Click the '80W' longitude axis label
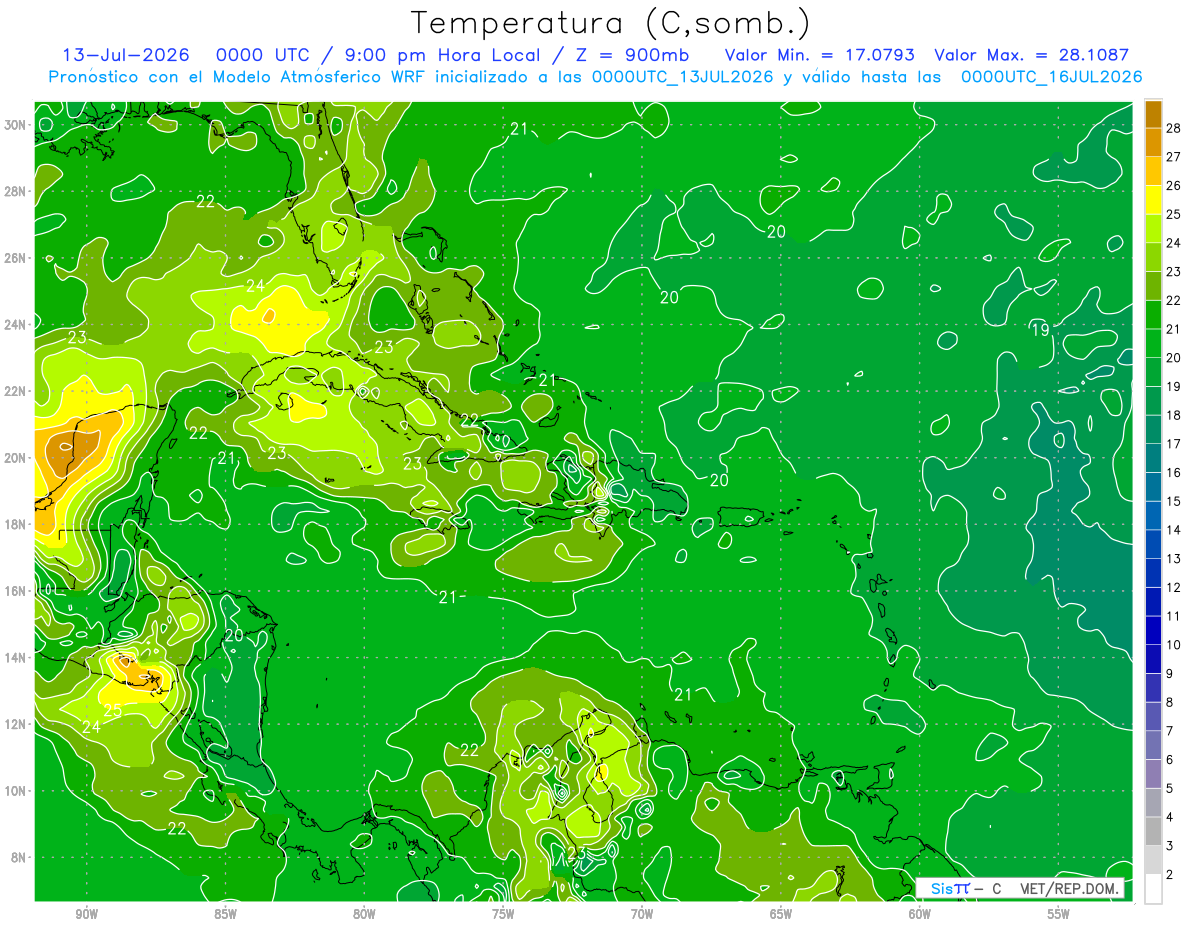The height and width of the screenshot is (927, 1200). coord(364,914)
